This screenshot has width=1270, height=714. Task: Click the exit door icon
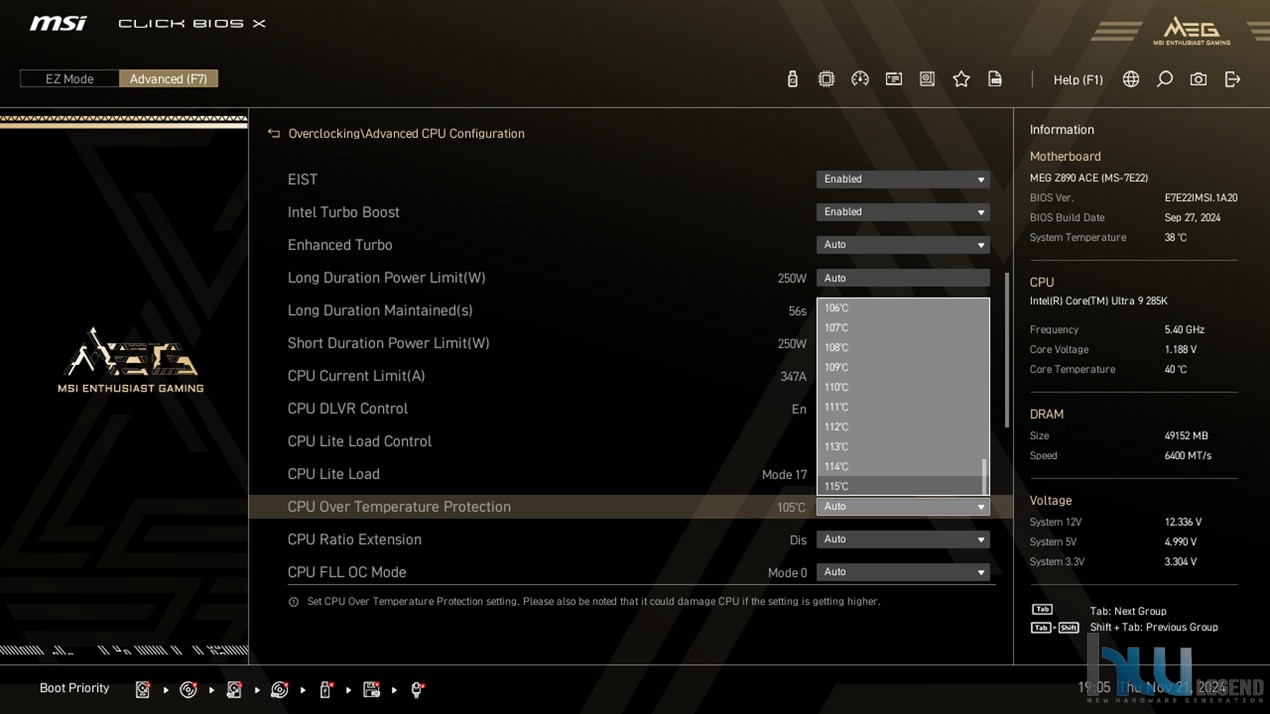click(x=1232, y=79)
